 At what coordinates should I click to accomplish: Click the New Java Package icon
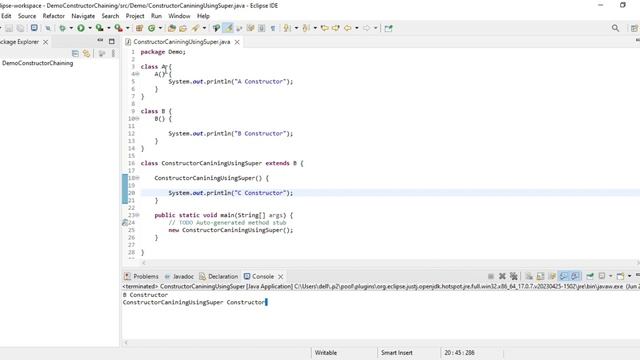point(139,28)
